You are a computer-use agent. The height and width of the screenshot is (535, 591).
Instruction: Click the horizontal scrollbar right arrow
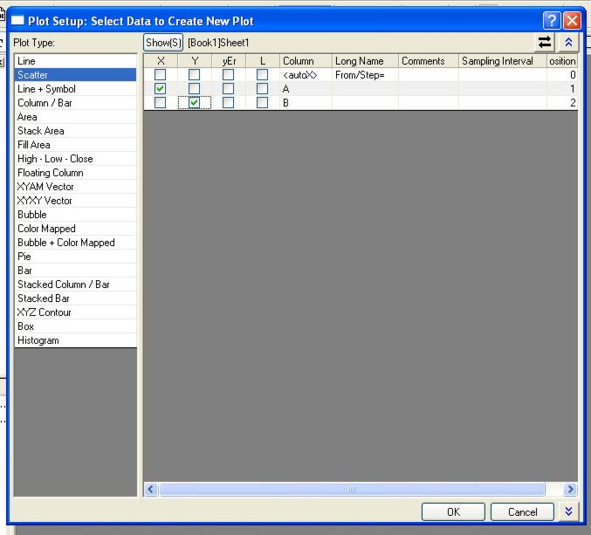coord(570,489)
